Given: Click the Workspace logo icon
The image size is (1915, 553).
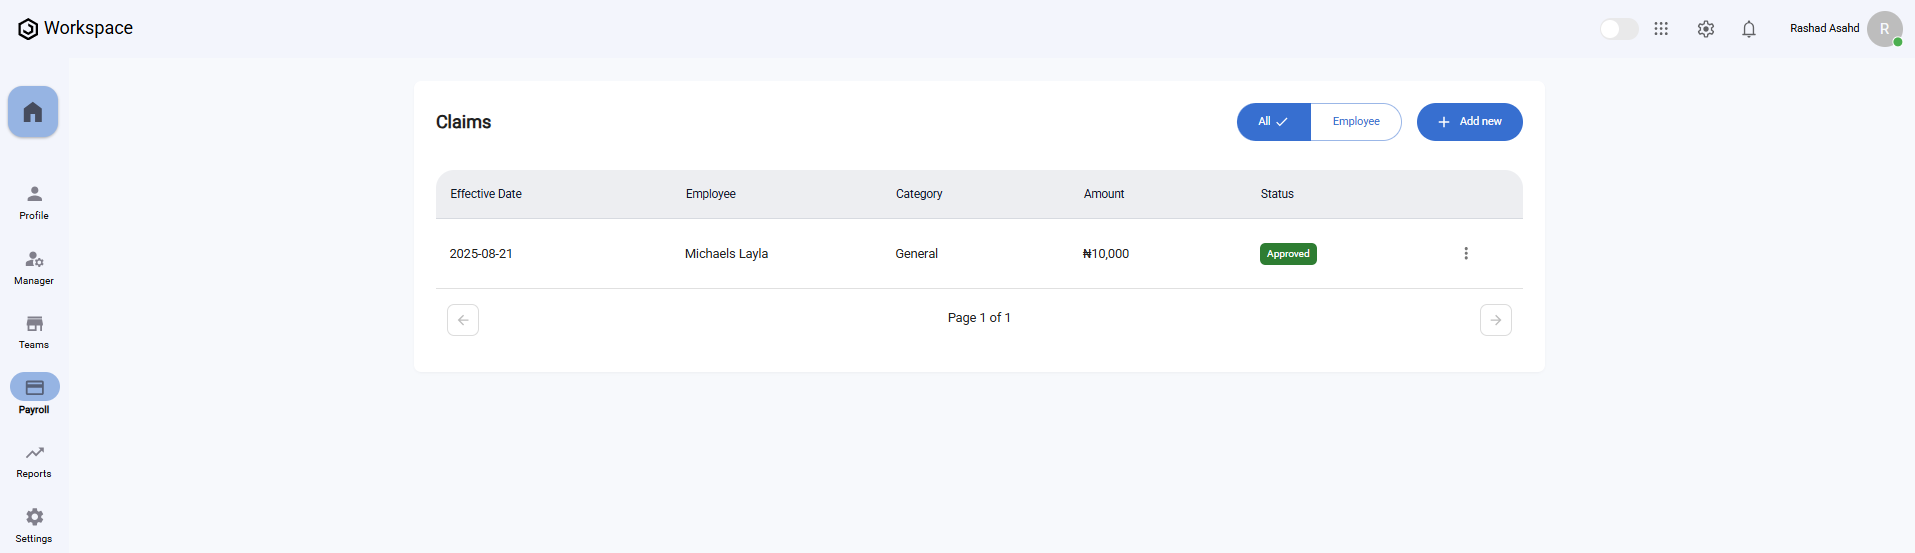Looking at the screenshot, I should (28, 29).
